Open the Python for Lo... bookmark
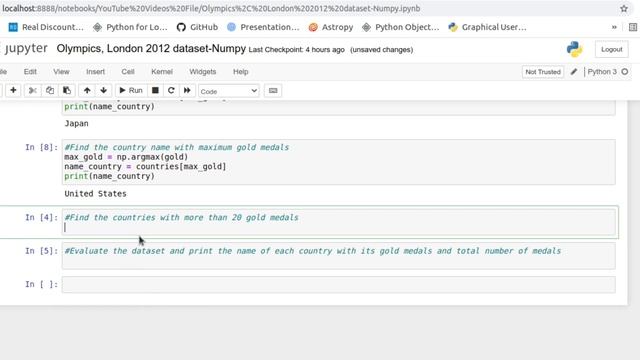This screenshot has width=640, height=360. coord(130,27)
